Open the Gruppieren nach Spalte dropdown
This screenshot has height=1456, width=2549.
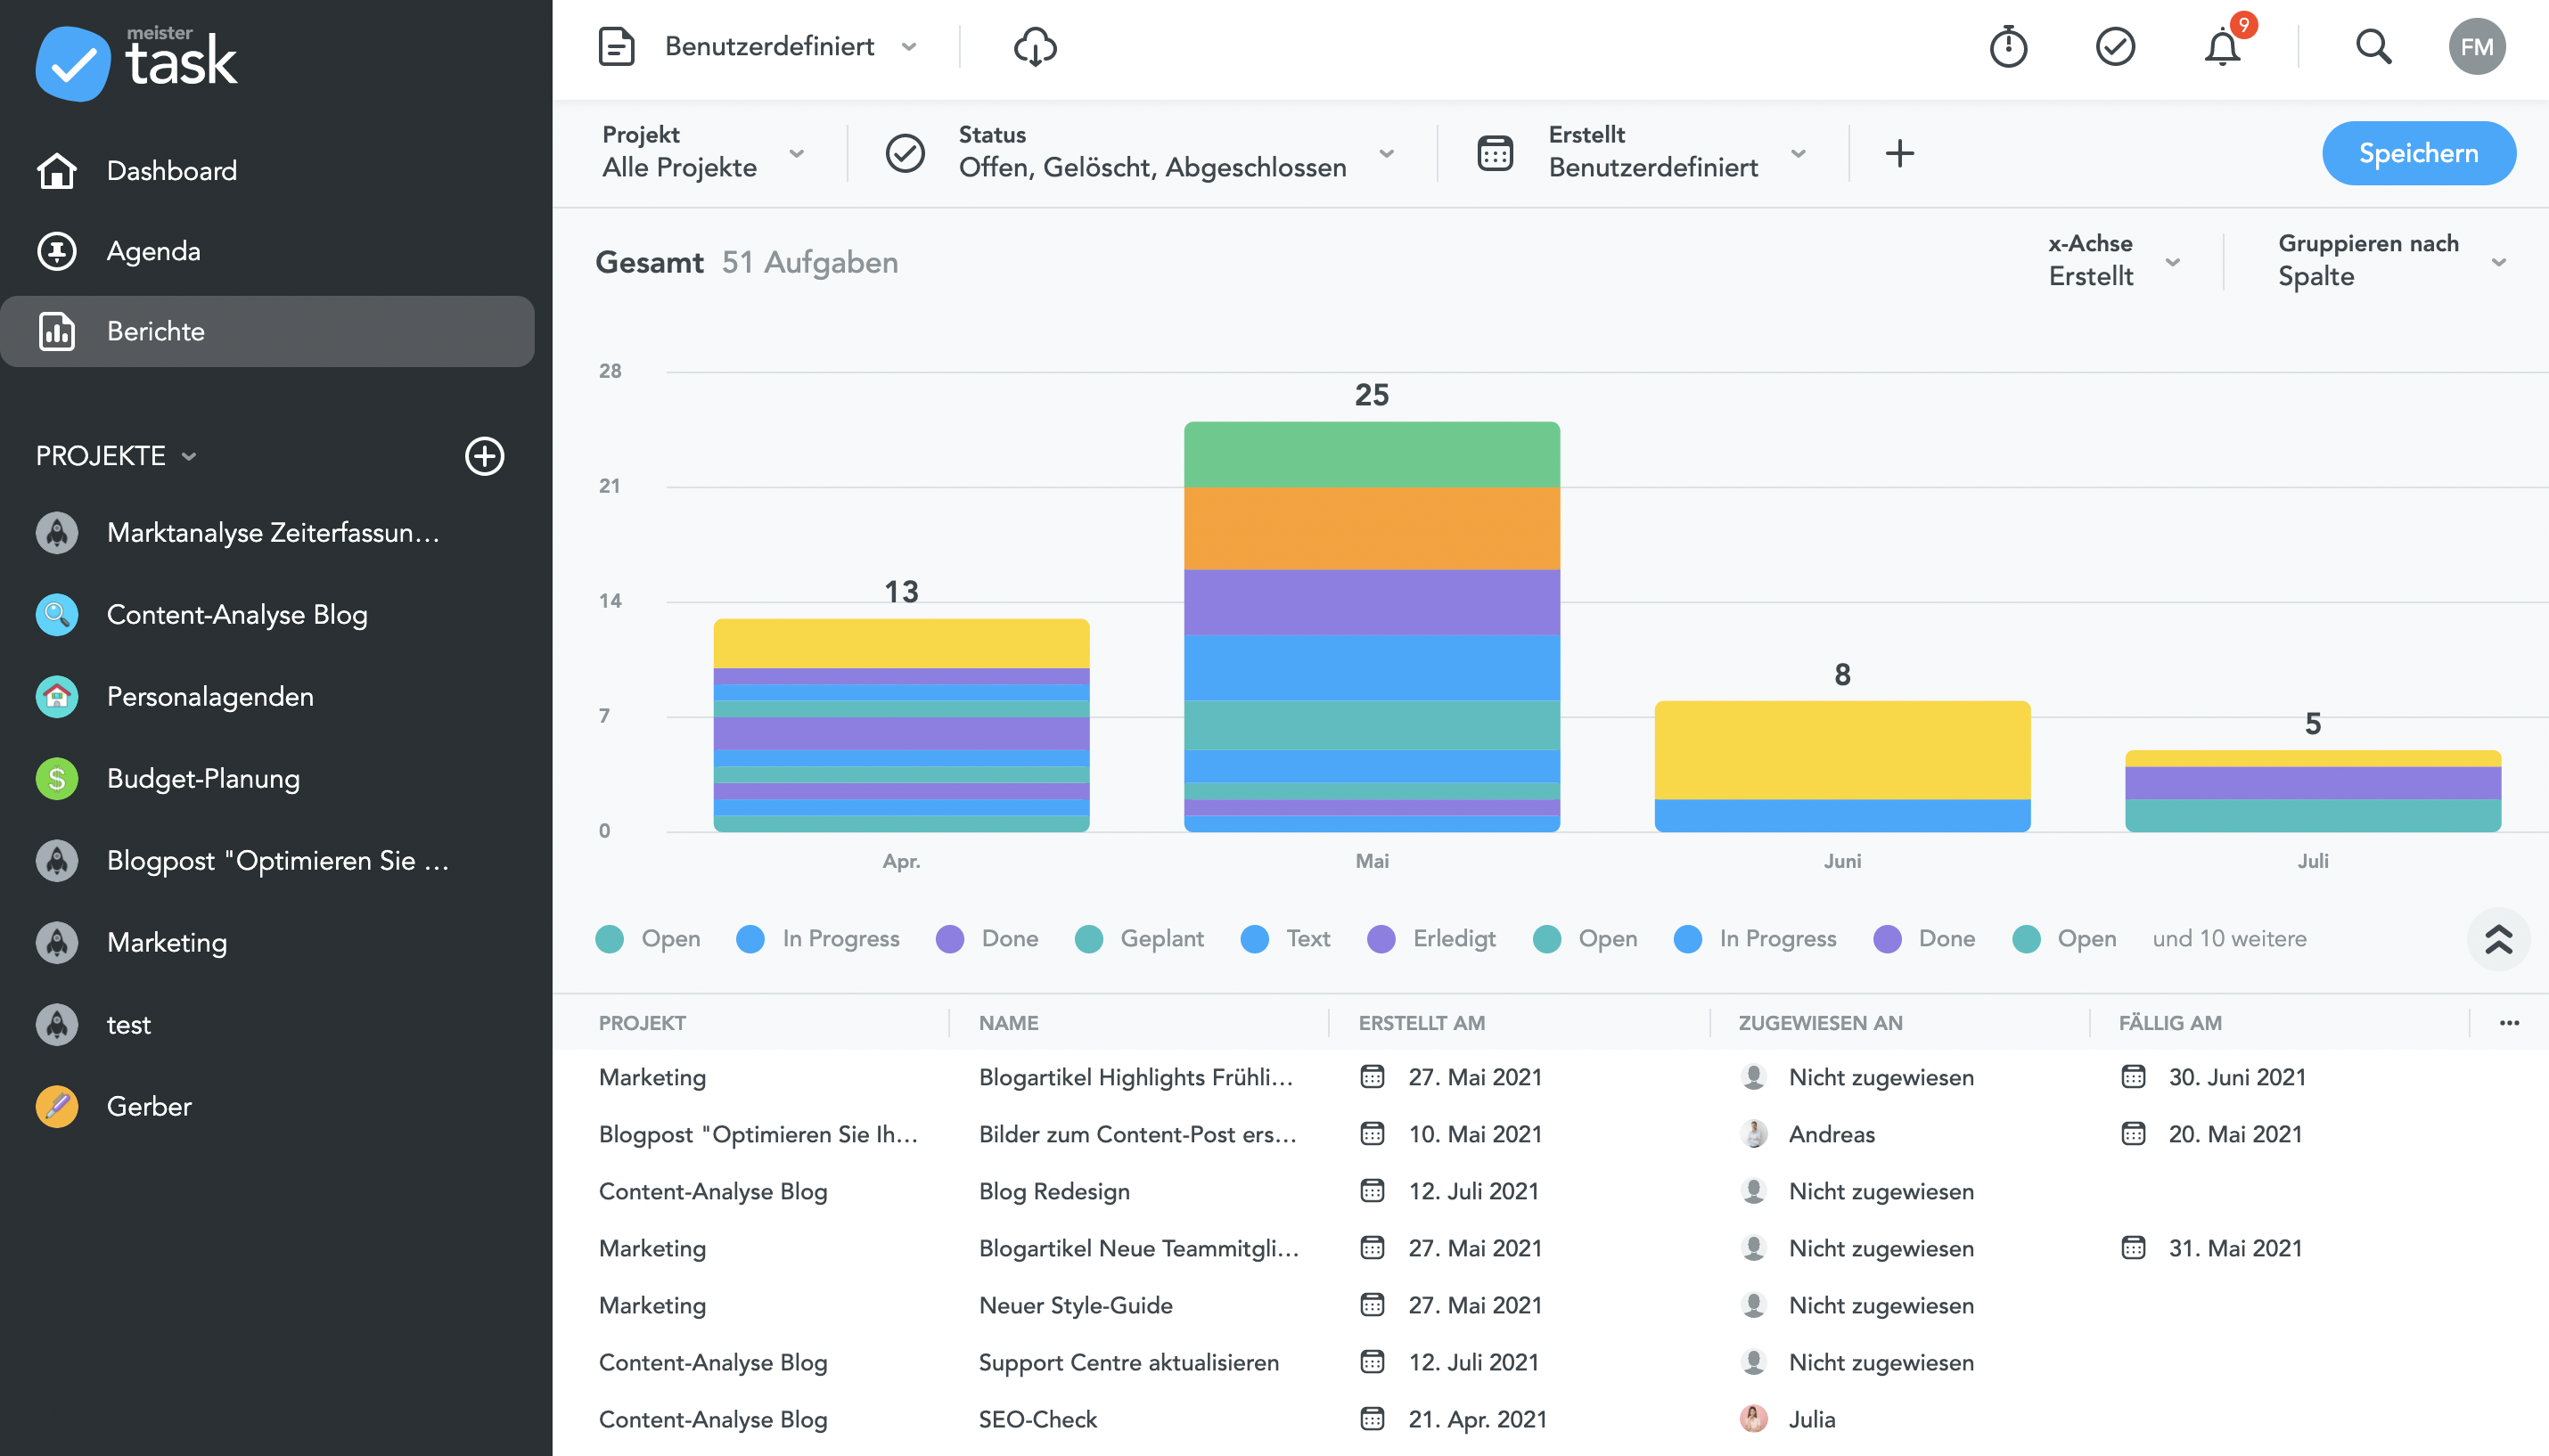pyautogui.click(x=2393, y=261)
